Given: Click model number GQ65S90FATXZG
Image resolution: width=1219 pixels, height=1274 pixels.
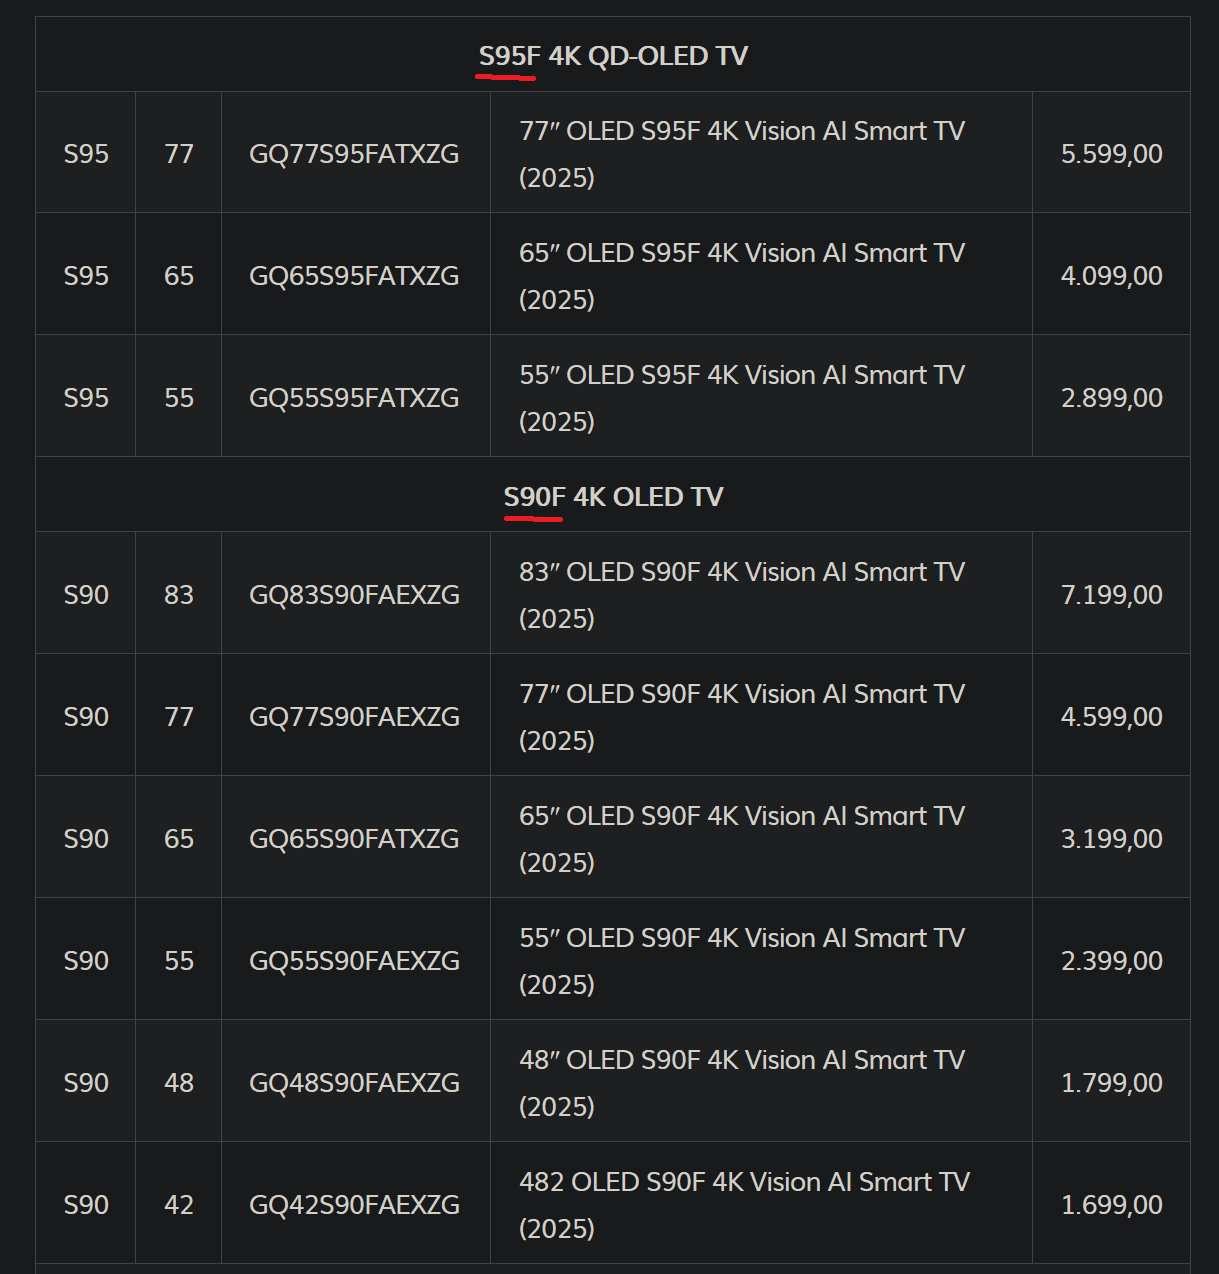Looking at the screenshot, I should pyautogui.click(x=354, y=839).
